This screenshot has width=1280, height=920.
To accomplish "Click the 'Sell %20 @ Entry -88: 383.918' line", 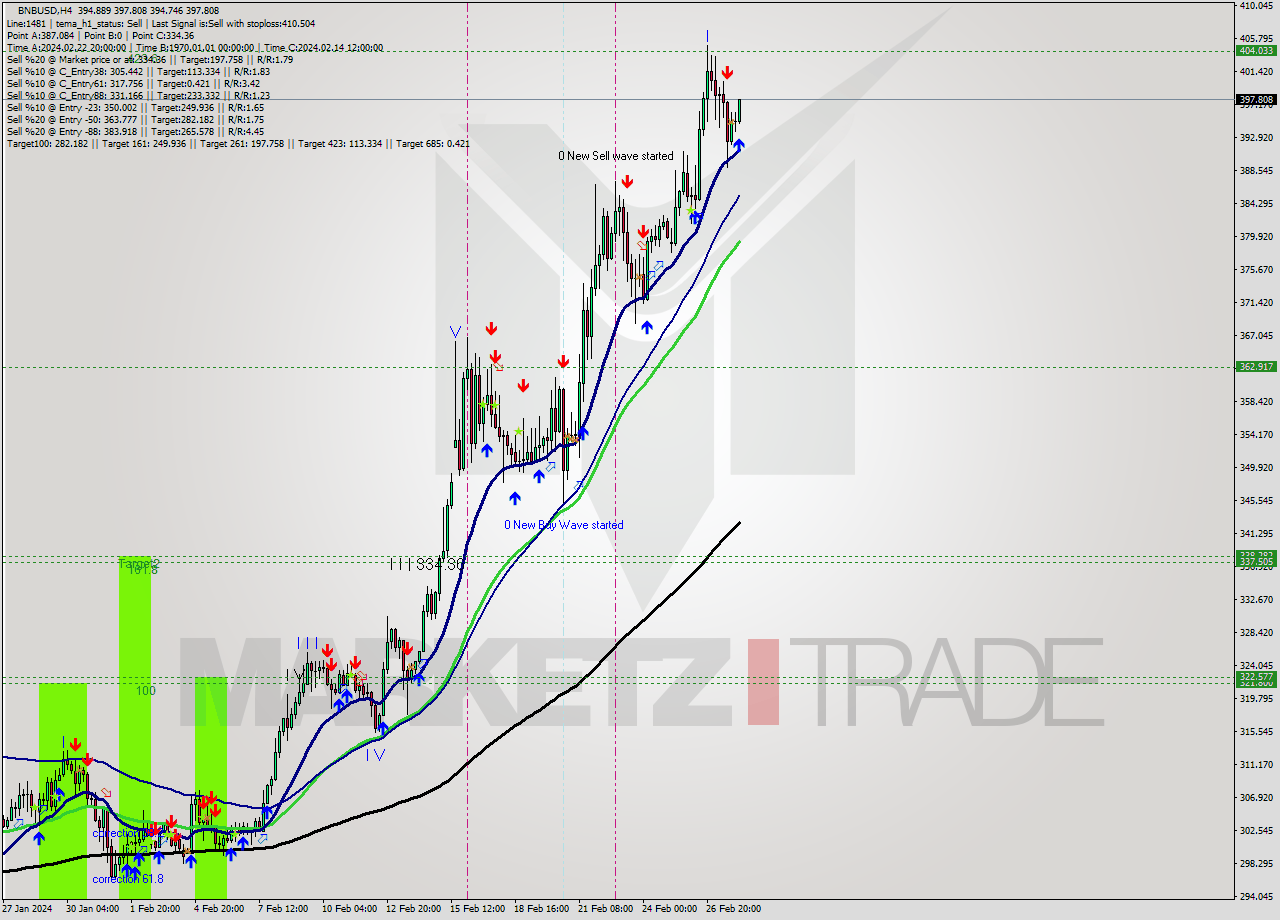I will tap(135, 131).
